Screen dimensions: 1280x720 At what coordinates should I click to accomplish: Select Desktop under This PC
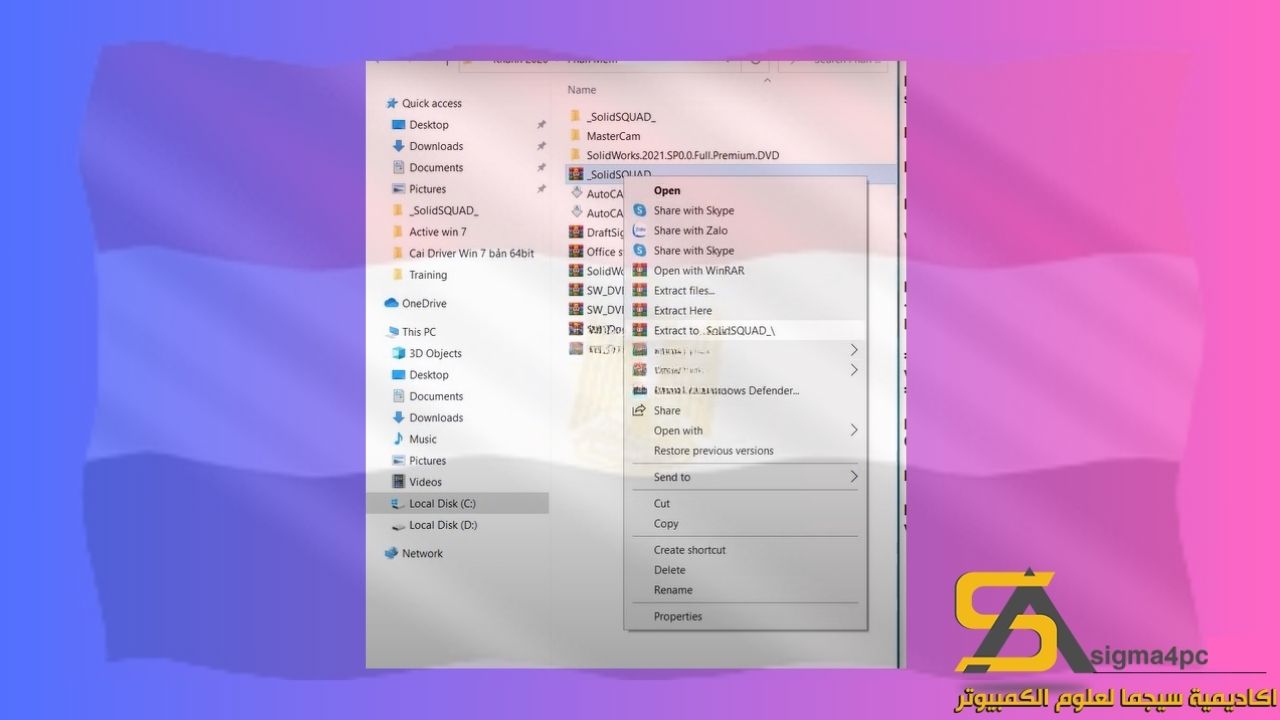(429, 375)
